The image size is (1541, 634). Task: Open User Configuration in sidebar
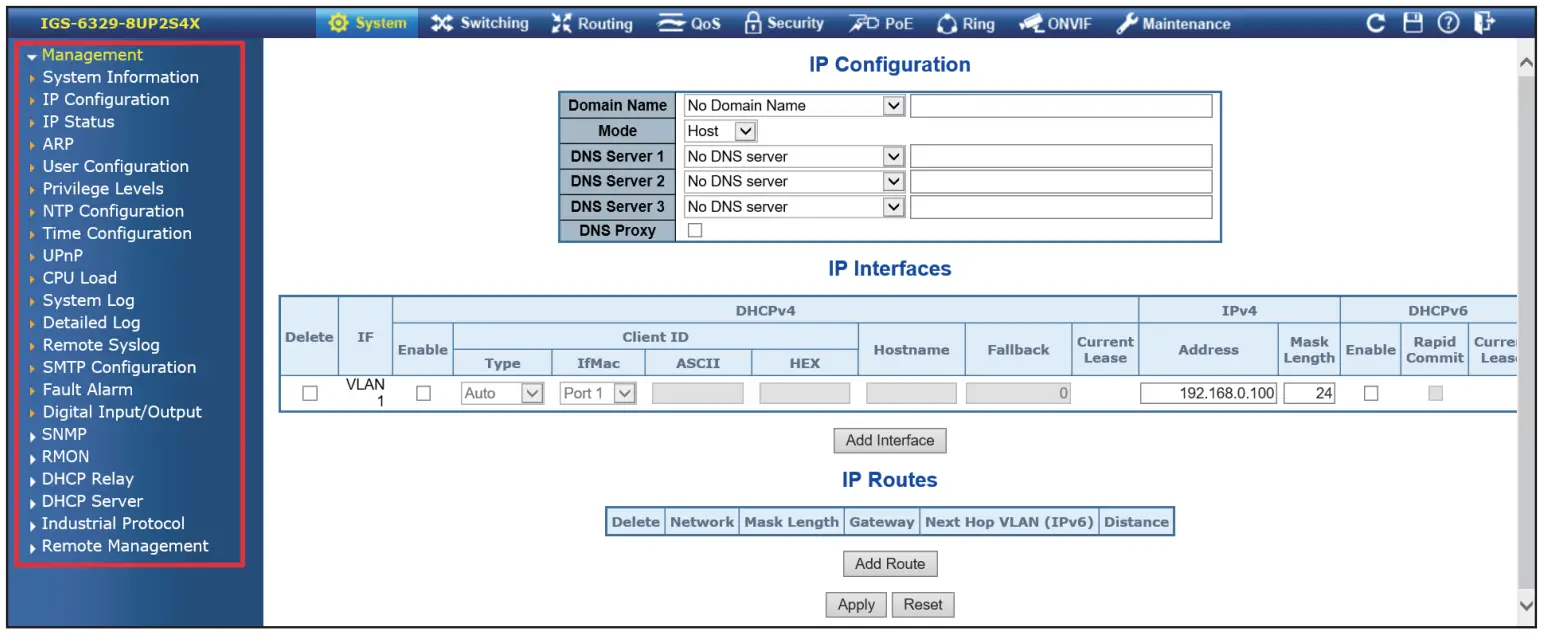coord(115,166)
